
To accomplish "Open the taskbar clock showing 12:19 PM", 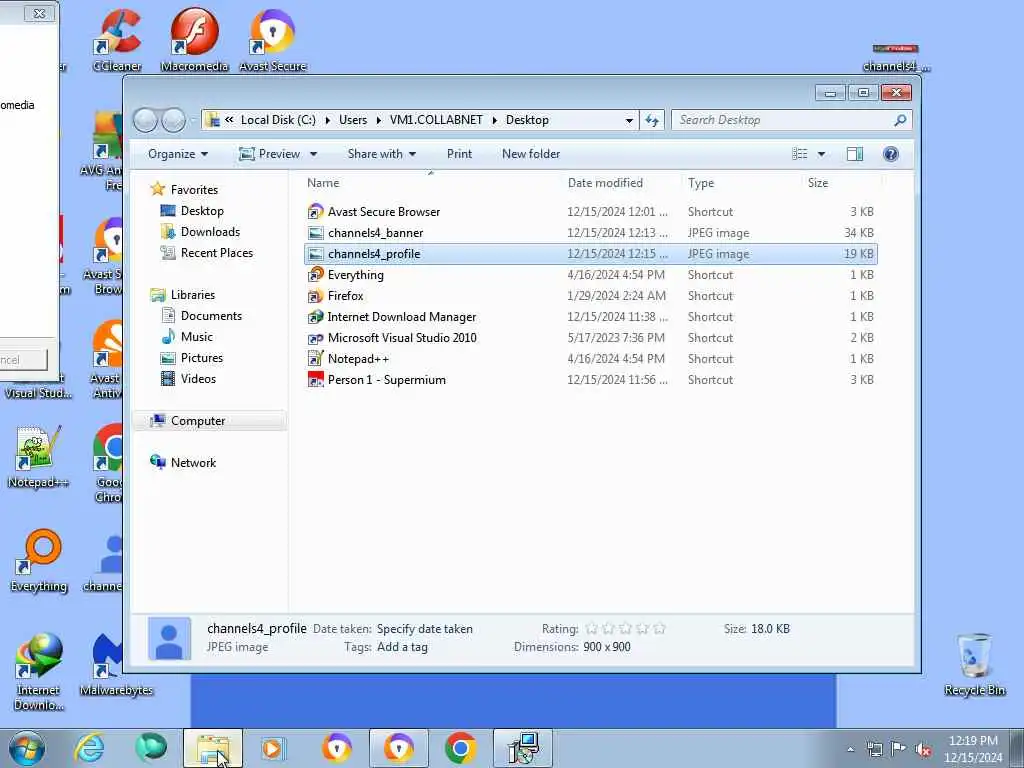I will (x=973, y=749).
